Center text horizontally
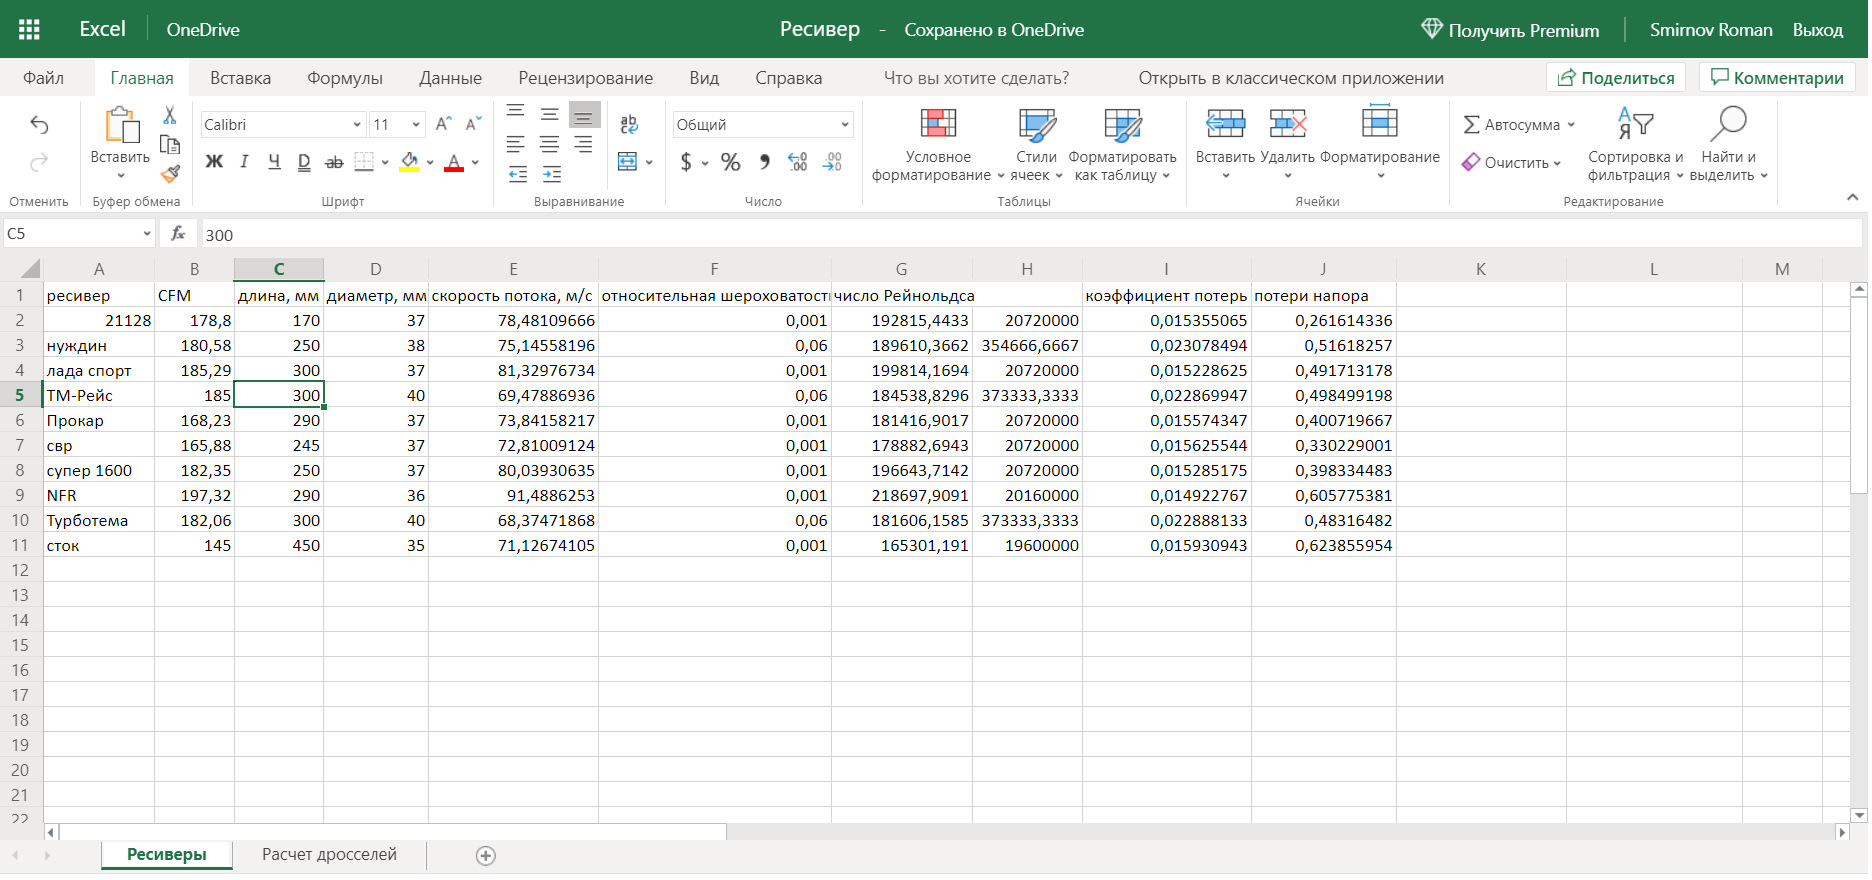The image size is (1872, 880). tap(550, 145)
